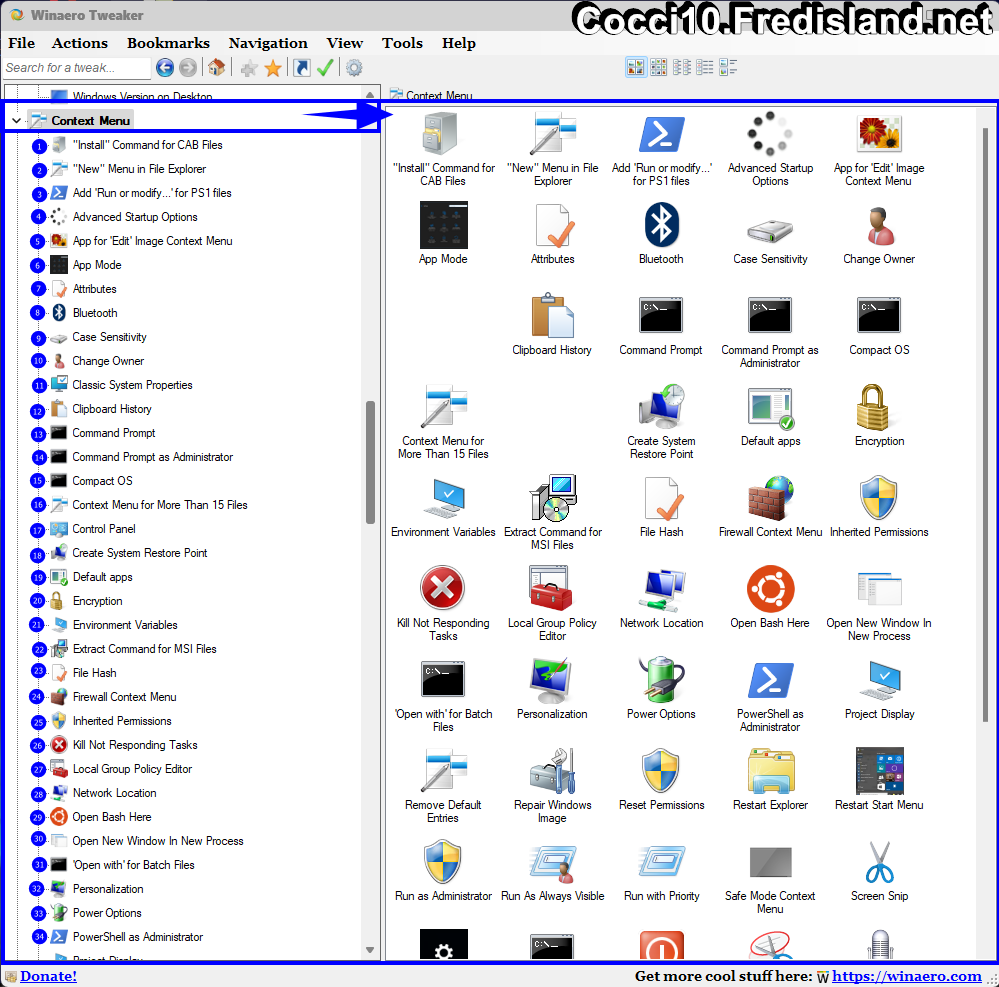Select the Screen Snip scissors icon
The height and width of the screenshot is (987, 999).
(x=879, y=861)
